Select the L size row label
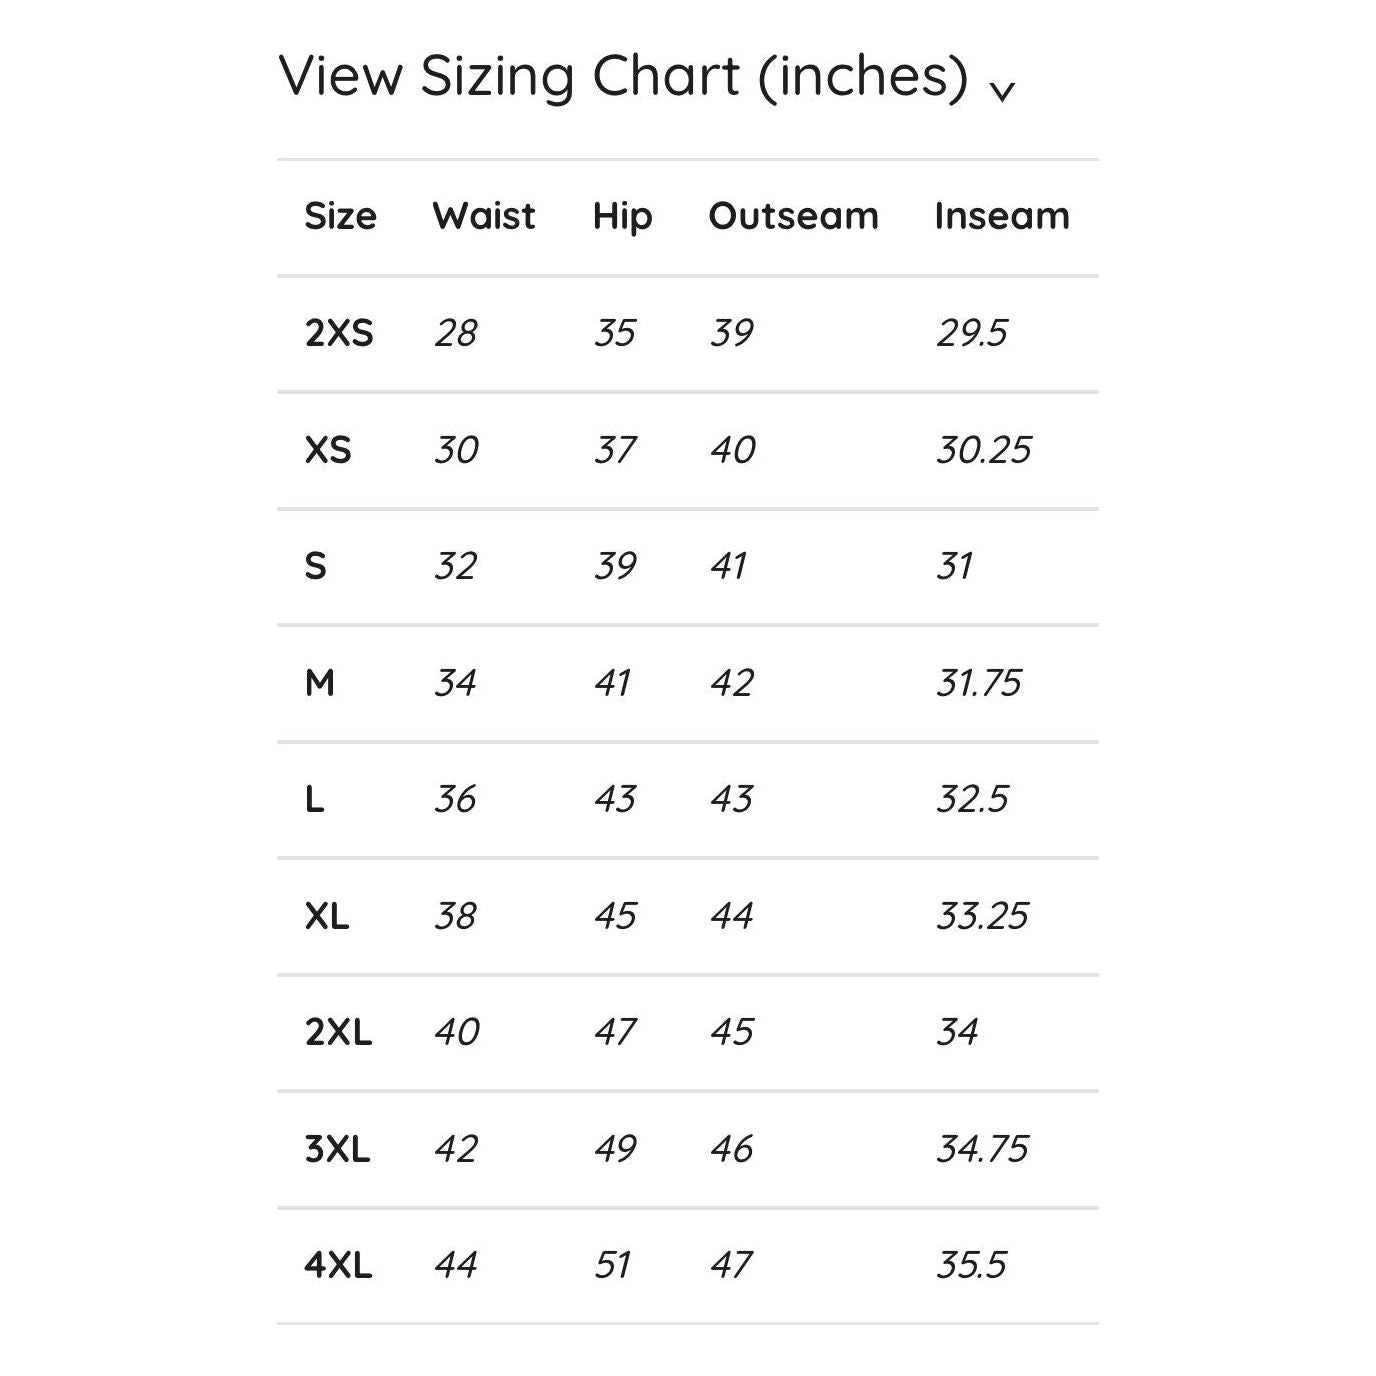 314,799
